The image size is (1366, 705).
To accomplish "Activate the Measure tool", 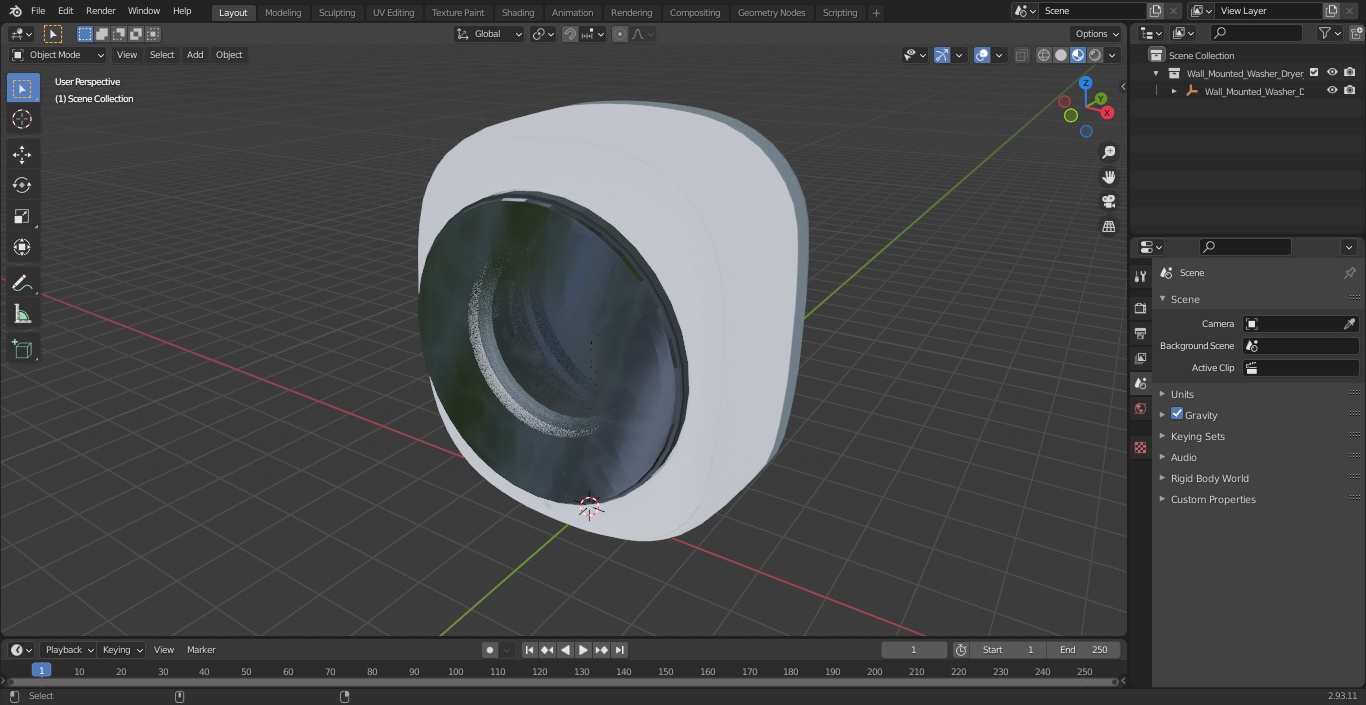I will pyautogui.click(x=22, y=314).
